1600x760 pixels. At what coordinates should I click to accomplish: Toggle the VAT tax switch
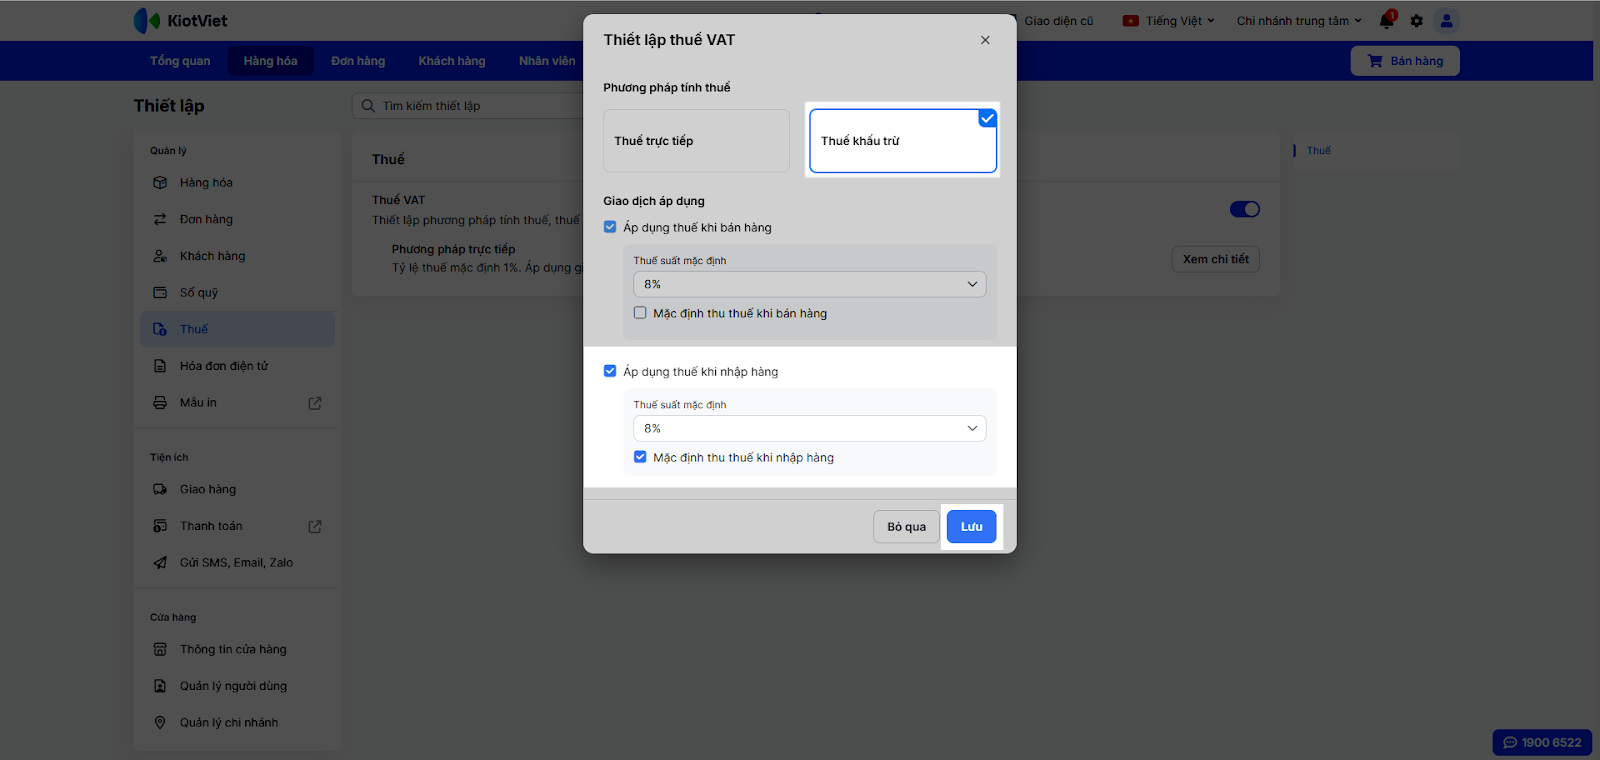pyautogui.click(x=1244, y=209)
